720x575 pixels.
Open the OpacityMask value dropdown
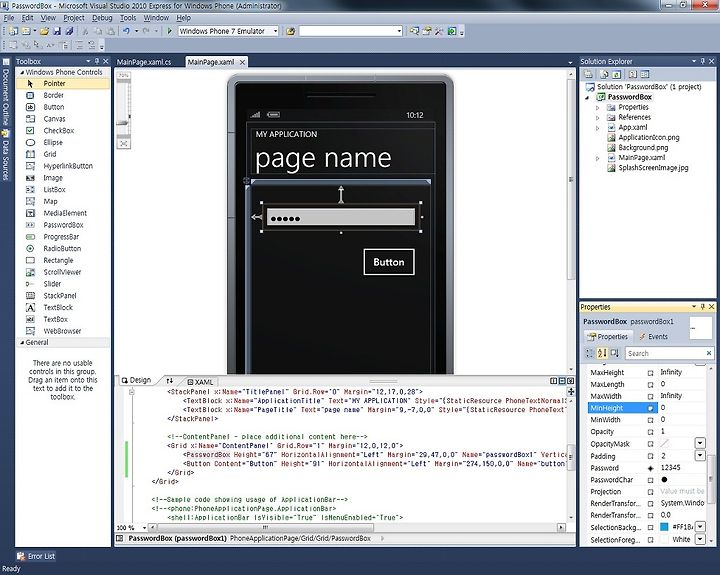[x=700, y=443]
